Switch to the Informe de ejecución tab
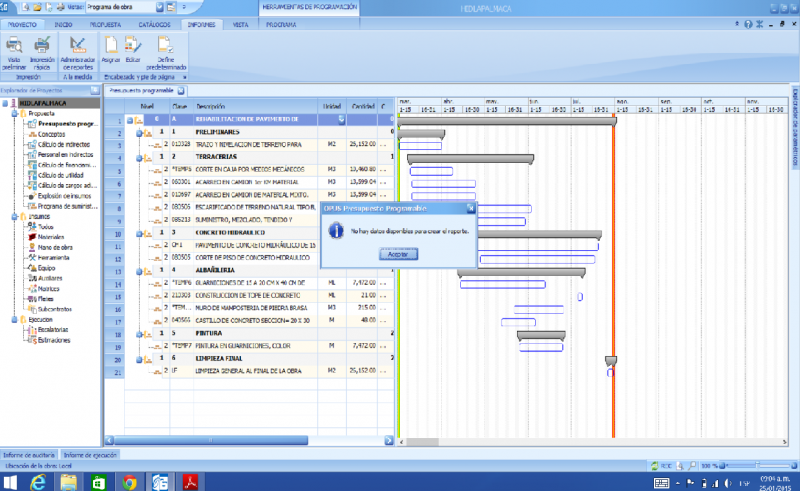The width and height of the screenshot is (800, 491). click(90, 454)
